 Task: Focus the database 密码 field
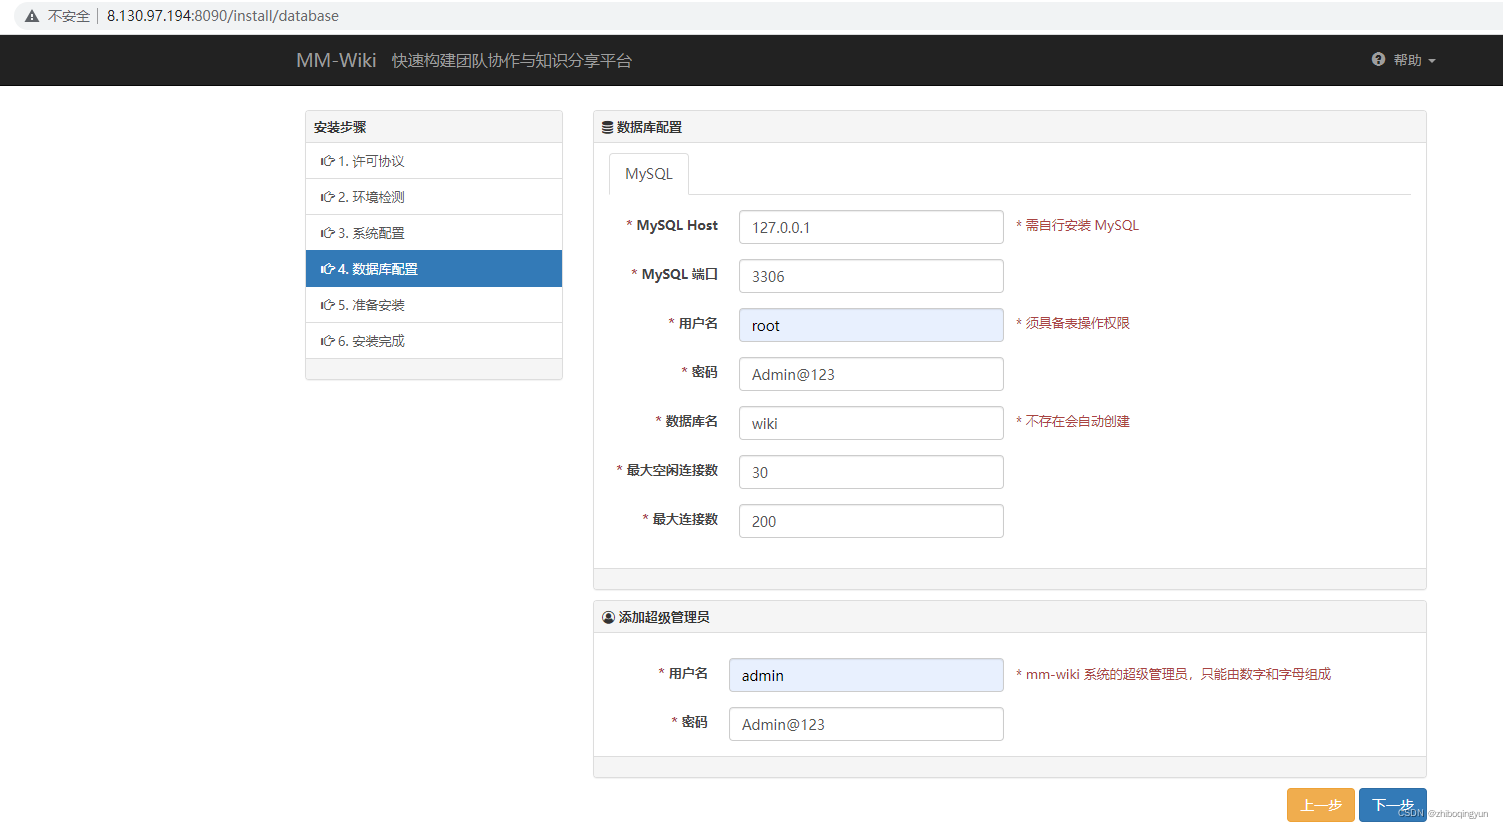click(871, 374)
